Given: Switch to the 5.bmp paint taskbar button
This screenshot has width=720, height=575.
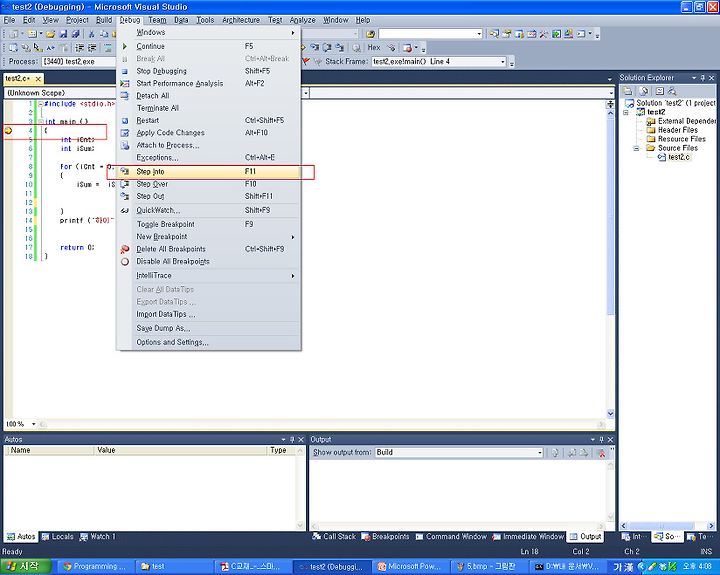Looking at the screenshot, I should 489,567.
